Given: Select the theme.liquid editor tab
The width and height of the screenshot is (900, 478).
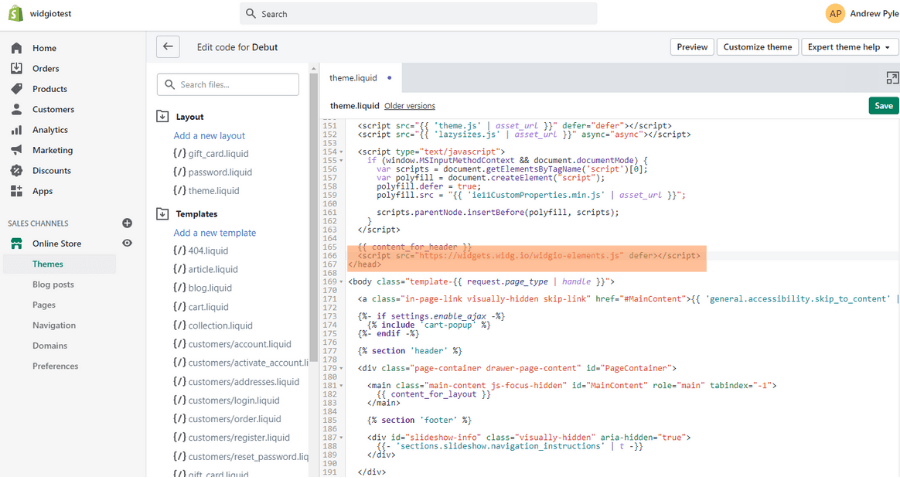Looking at the screenshot, I should click(360, 78).
